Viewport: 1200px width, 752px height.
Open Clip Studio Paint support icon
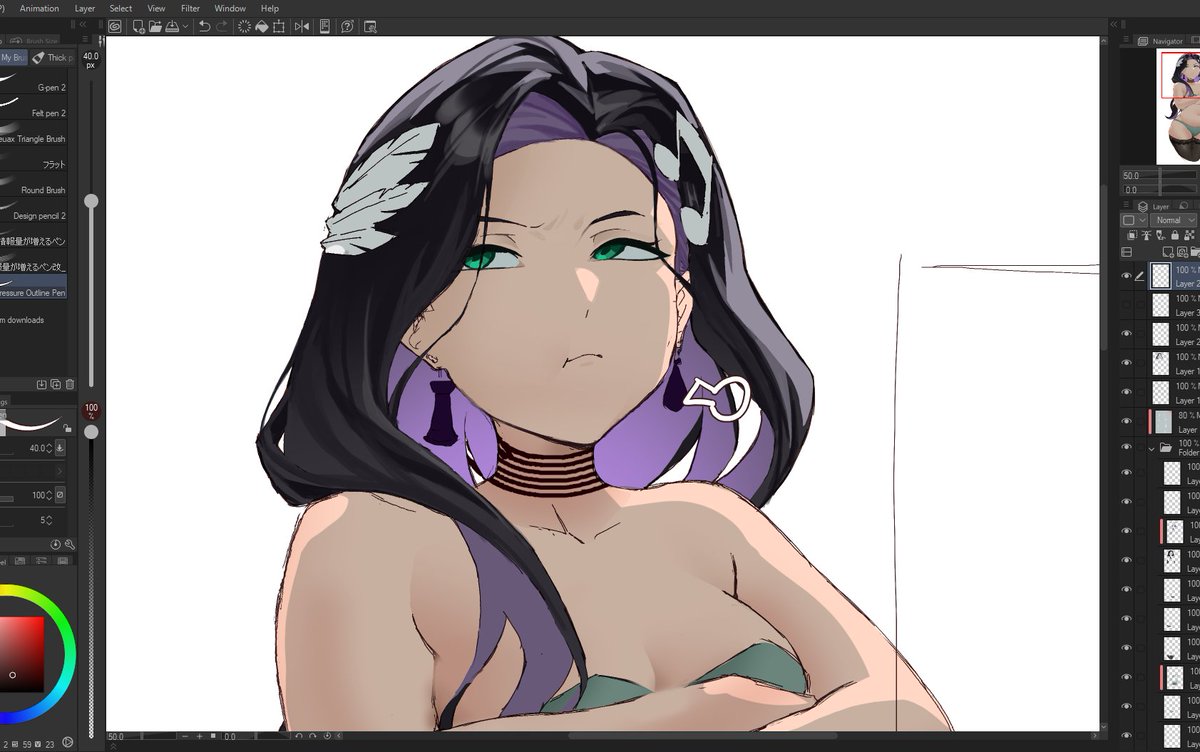tap(347, 27)
